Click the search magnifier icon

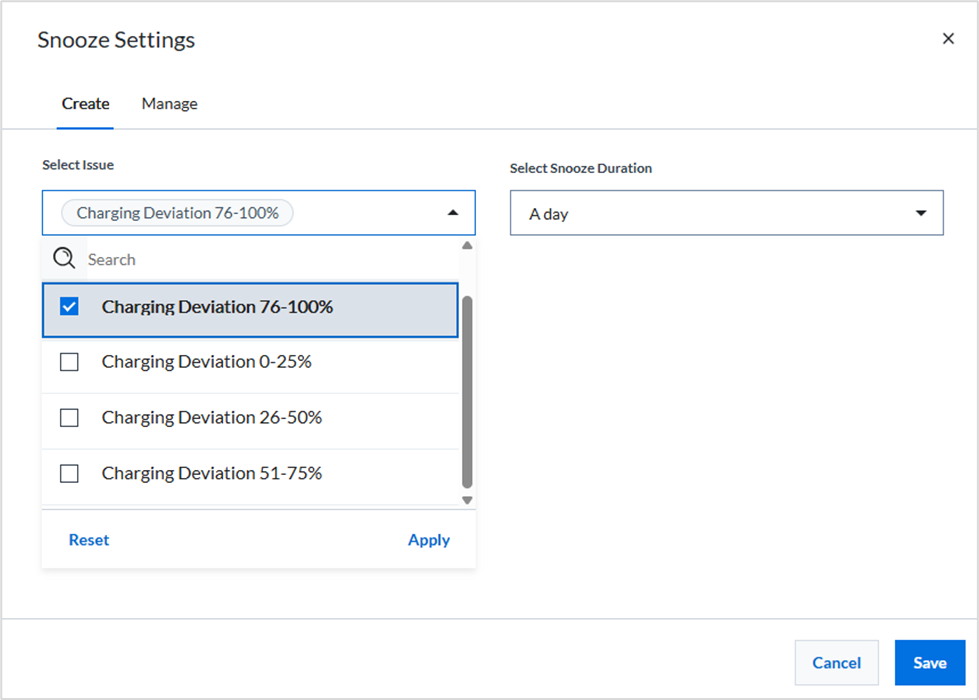point(64,258)
